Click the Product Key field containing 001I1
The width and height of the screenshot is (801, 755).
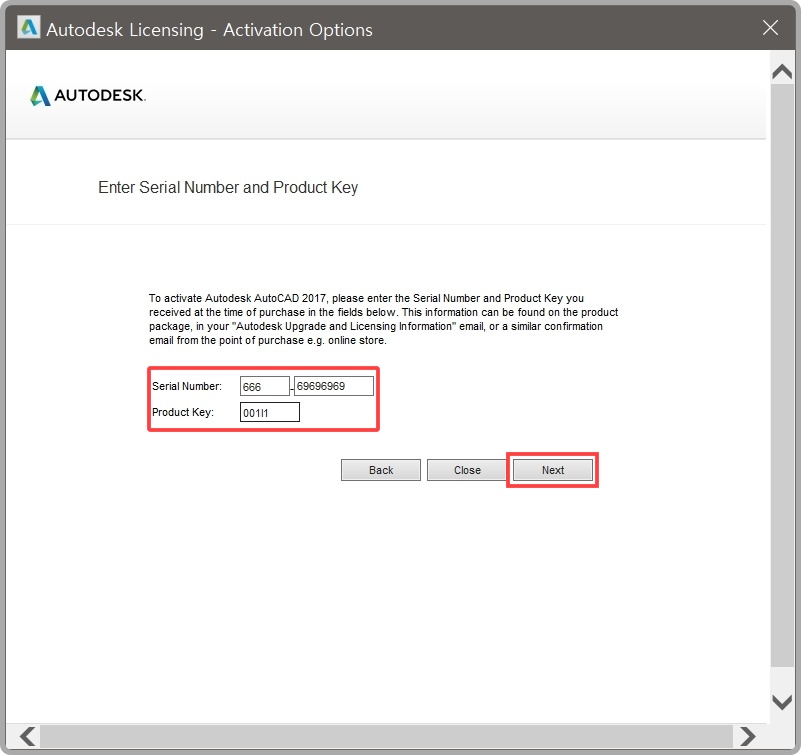click(x=270, y=412)
